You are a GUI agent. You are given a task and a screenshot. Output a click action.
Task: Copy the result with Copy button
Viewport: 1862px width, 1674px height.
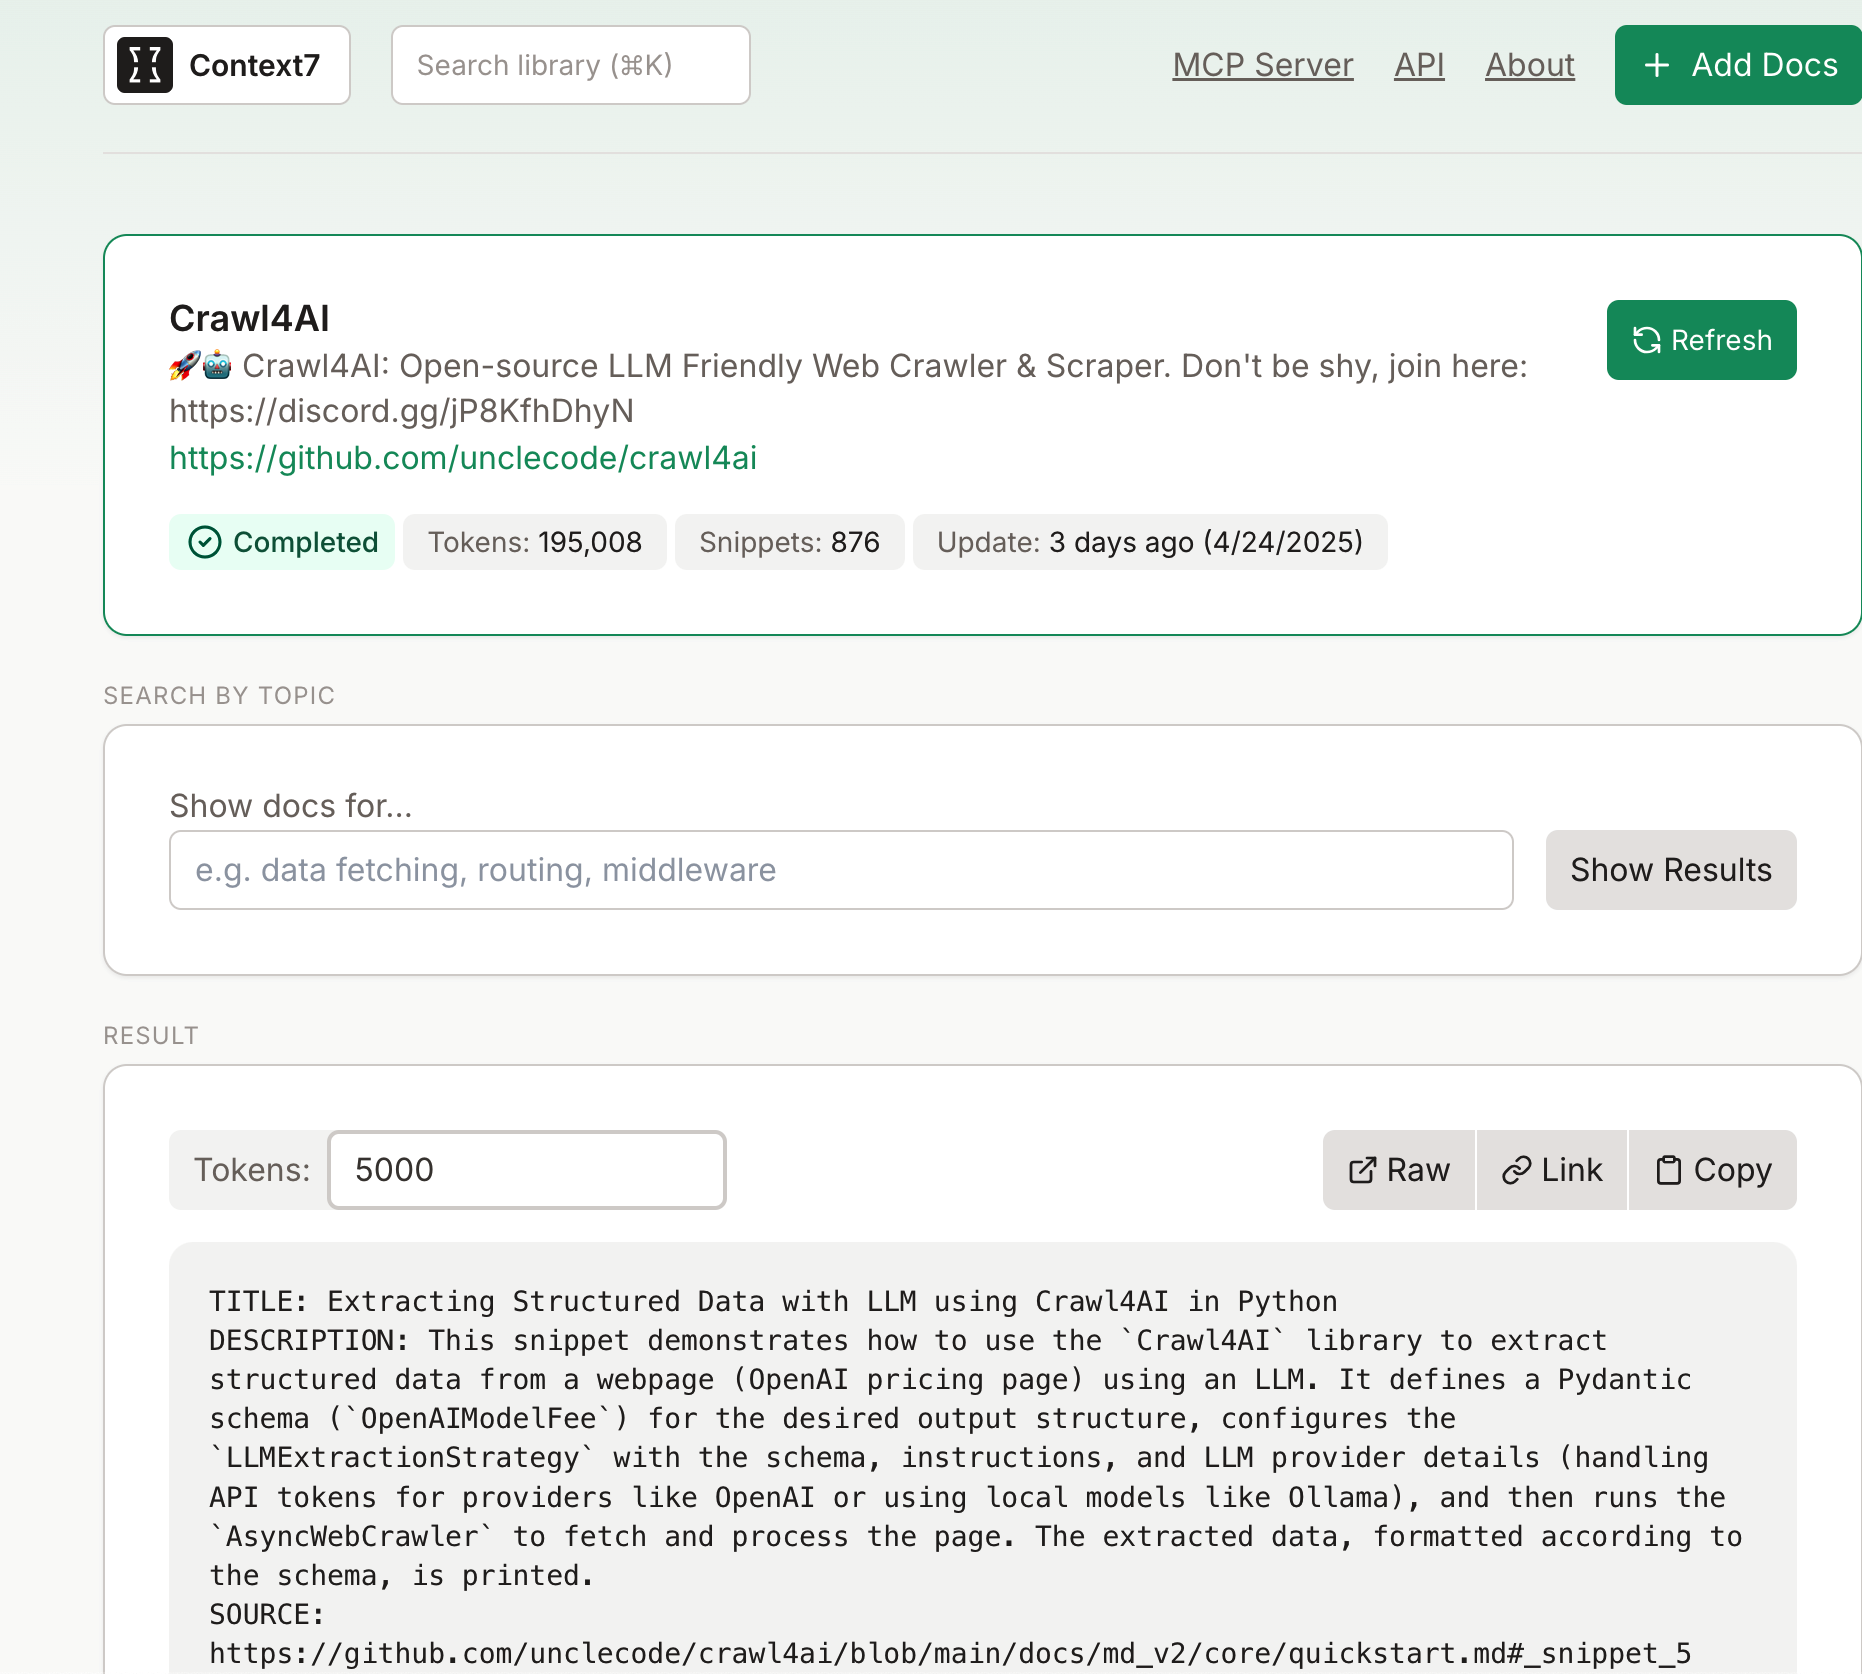tap(1713, 1170)
